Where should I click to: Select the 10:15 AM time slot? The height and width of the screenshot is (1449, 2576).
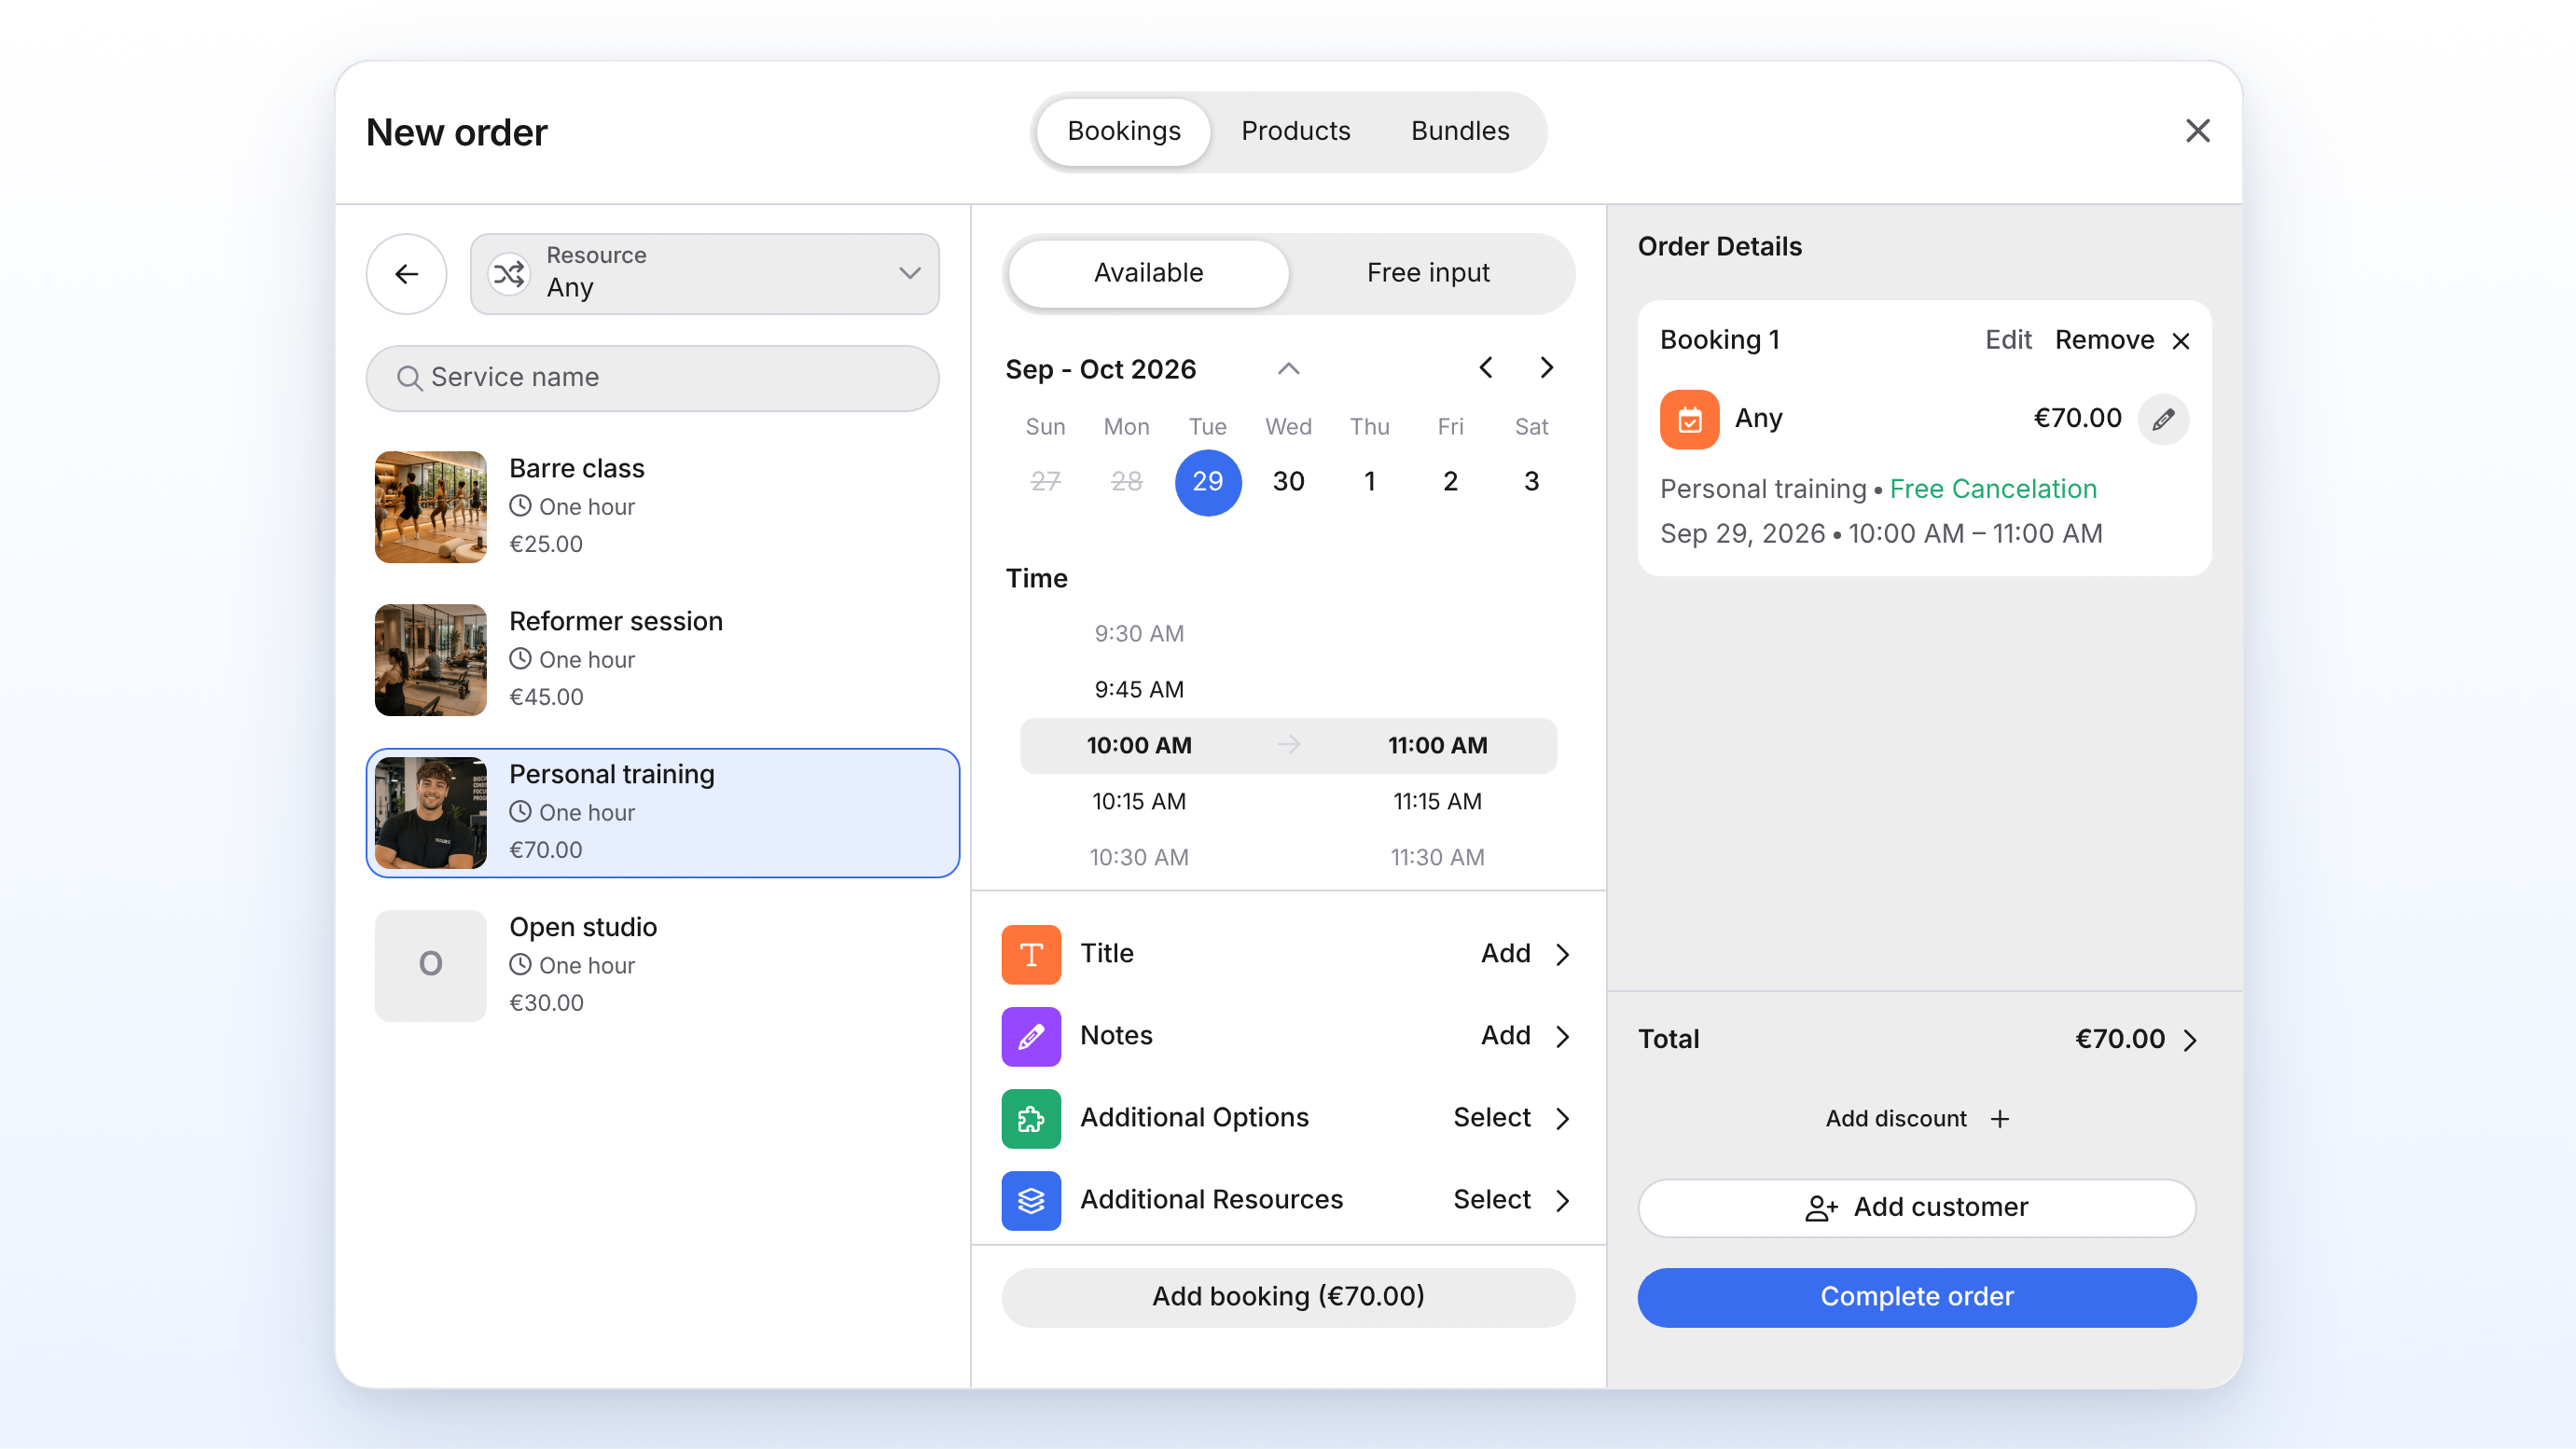1138,802
